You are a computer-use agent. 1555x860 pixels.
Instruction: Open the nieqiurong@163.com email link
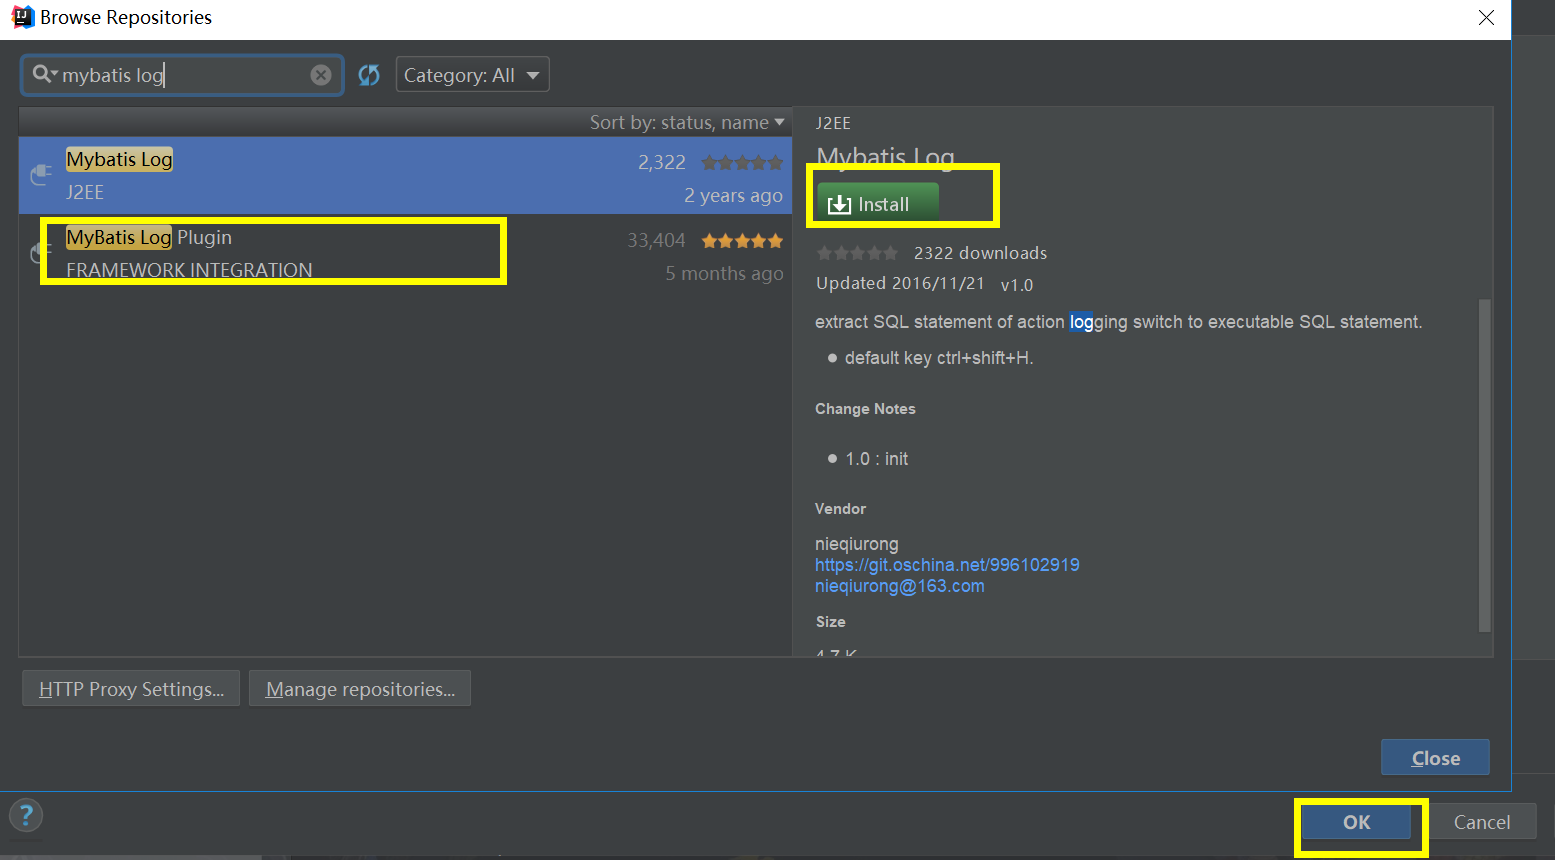(900, 586)
